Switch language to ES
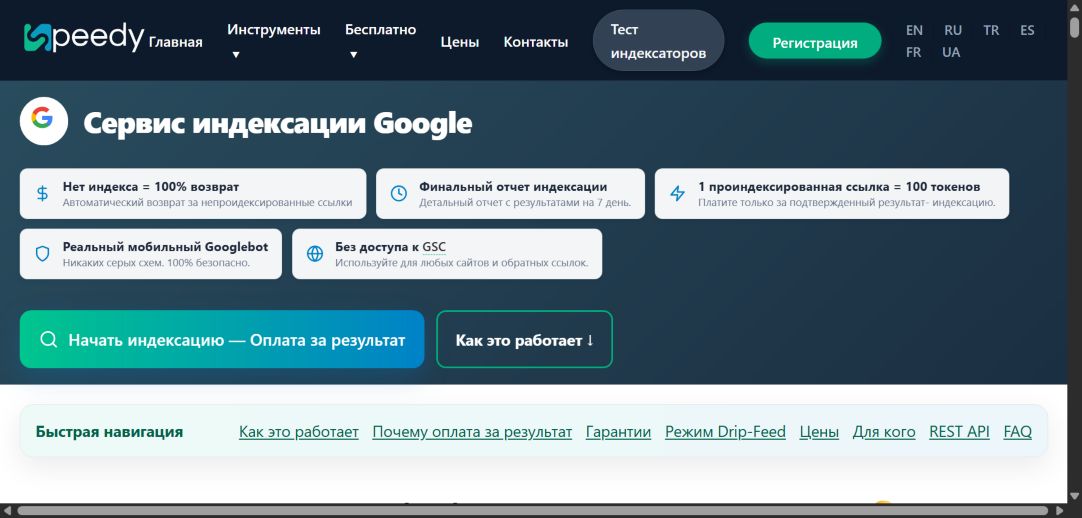Viewport: 1082px width, 518px height. pos(1027,30)
